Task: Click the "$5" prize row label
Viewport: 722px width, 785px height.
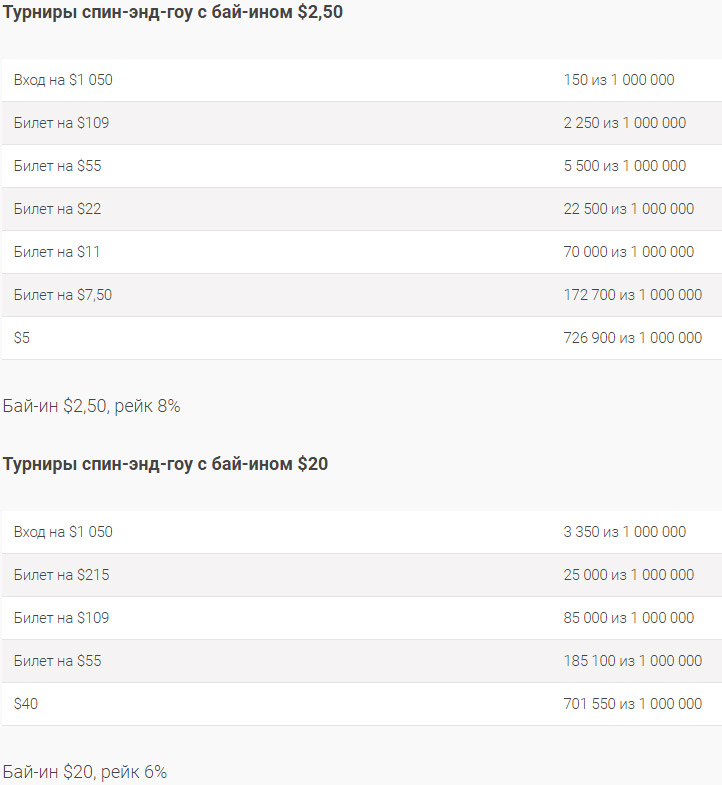Action: pyautogui.click(x=22, y=338)
